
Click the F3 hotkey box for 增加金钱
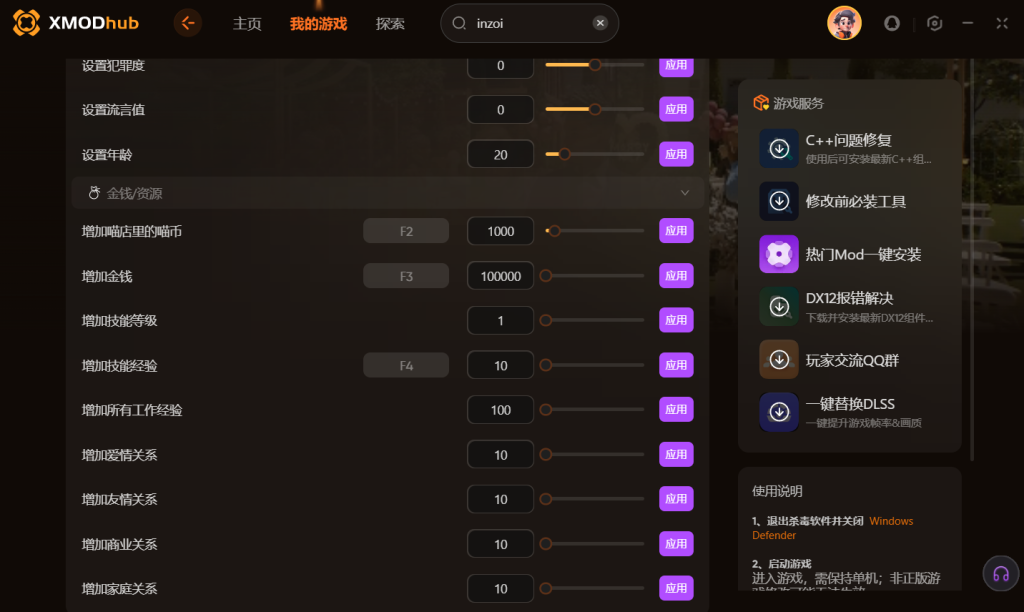[406, 276]
